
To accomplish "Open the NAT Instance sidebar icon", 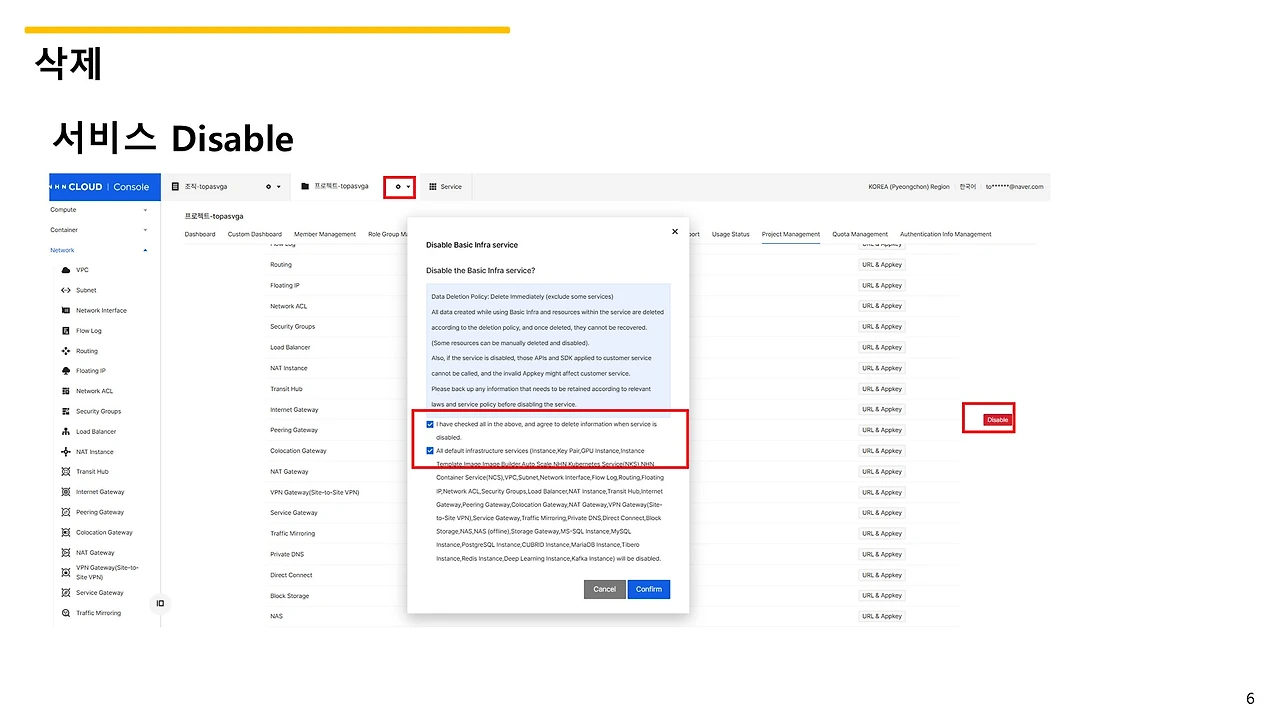I will click(66, 452).
